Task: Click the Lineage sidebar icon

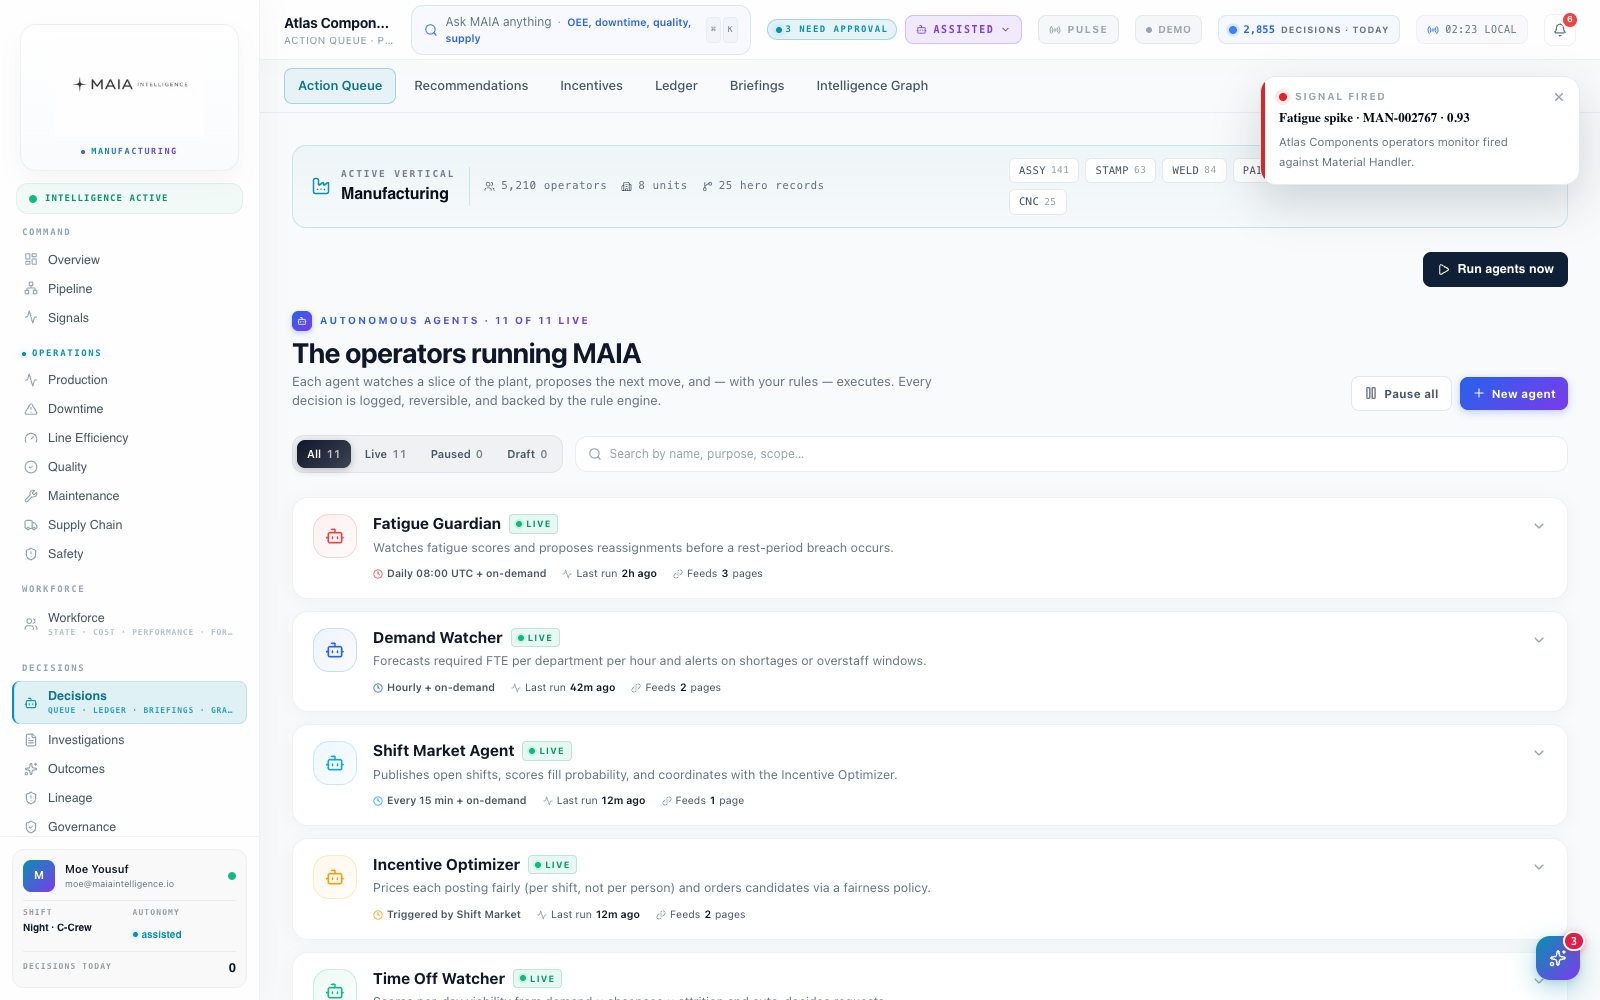Action: pyautogui.click(x=31, y=798)
